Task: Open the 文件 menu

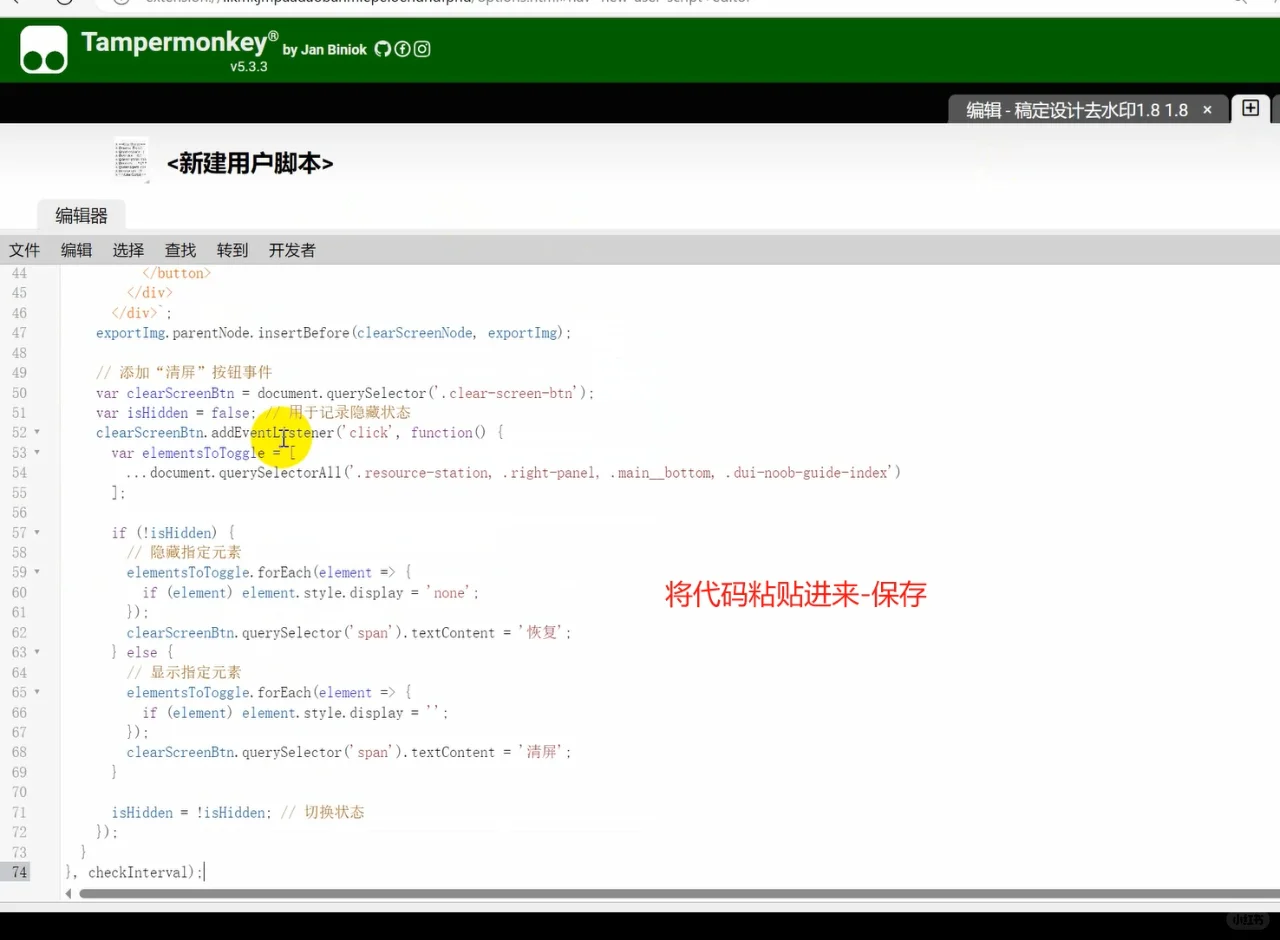Action: 25,250
